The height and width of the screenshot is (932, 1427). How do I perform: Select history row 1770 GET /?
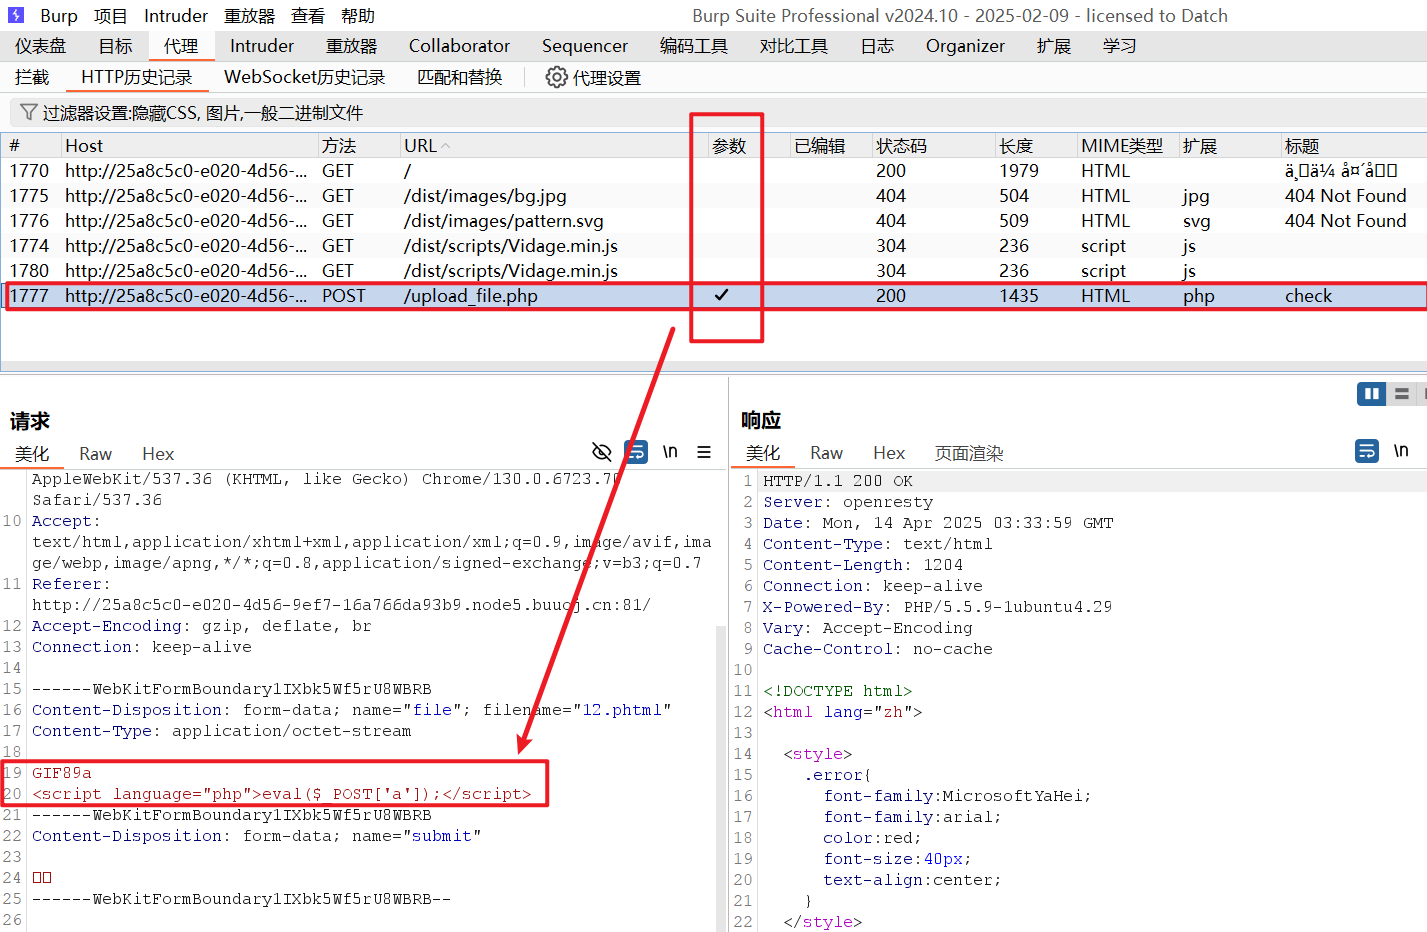(x=713, y=171)
